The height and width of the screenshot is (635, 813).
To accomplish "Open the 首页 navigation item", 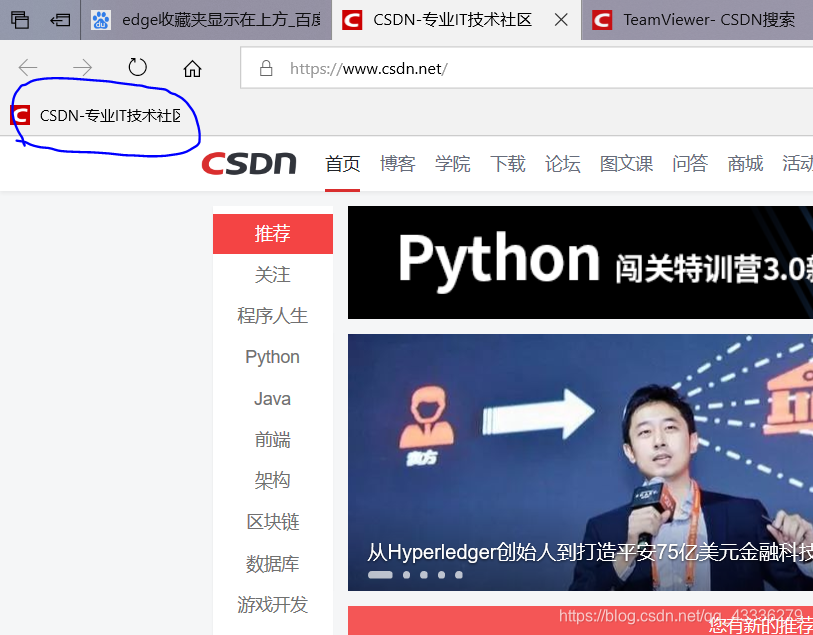I will pos(342,164).
